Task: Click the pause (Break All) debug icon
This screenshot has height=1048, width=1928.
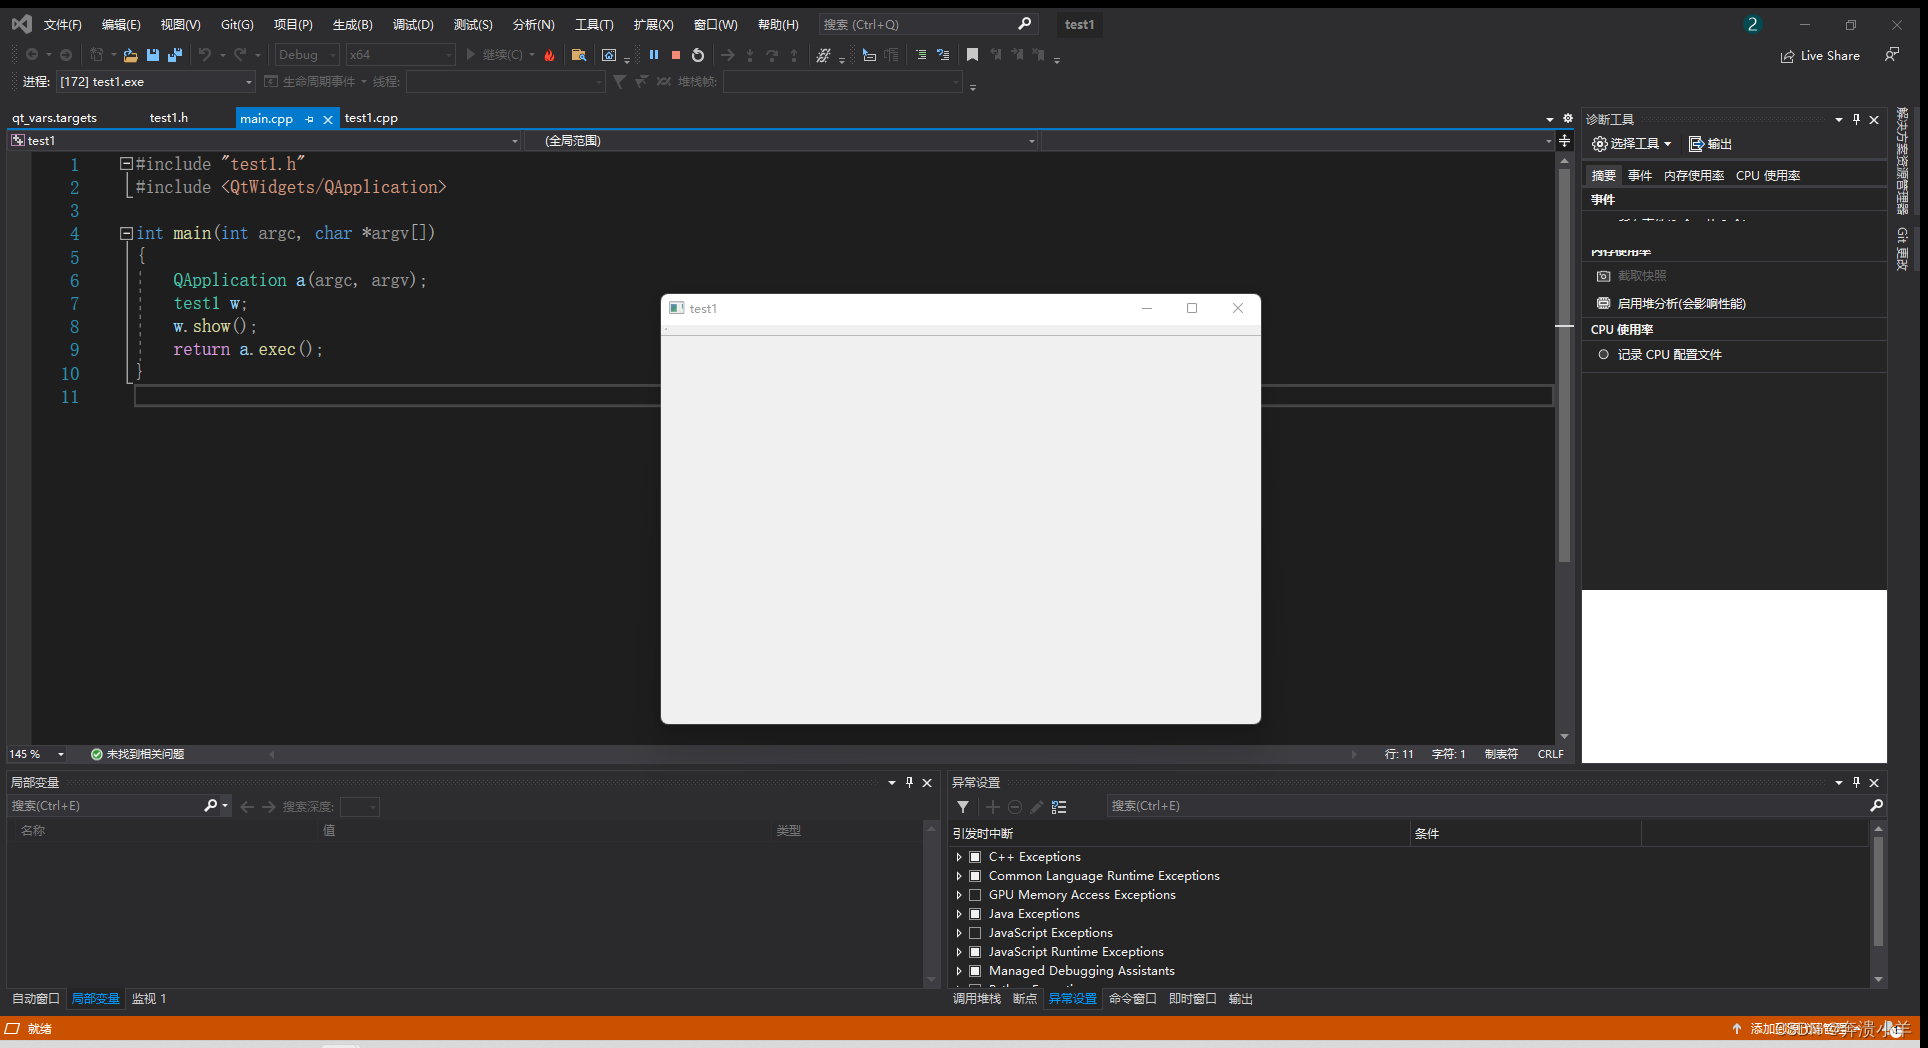Action: [x=654, y=55]
